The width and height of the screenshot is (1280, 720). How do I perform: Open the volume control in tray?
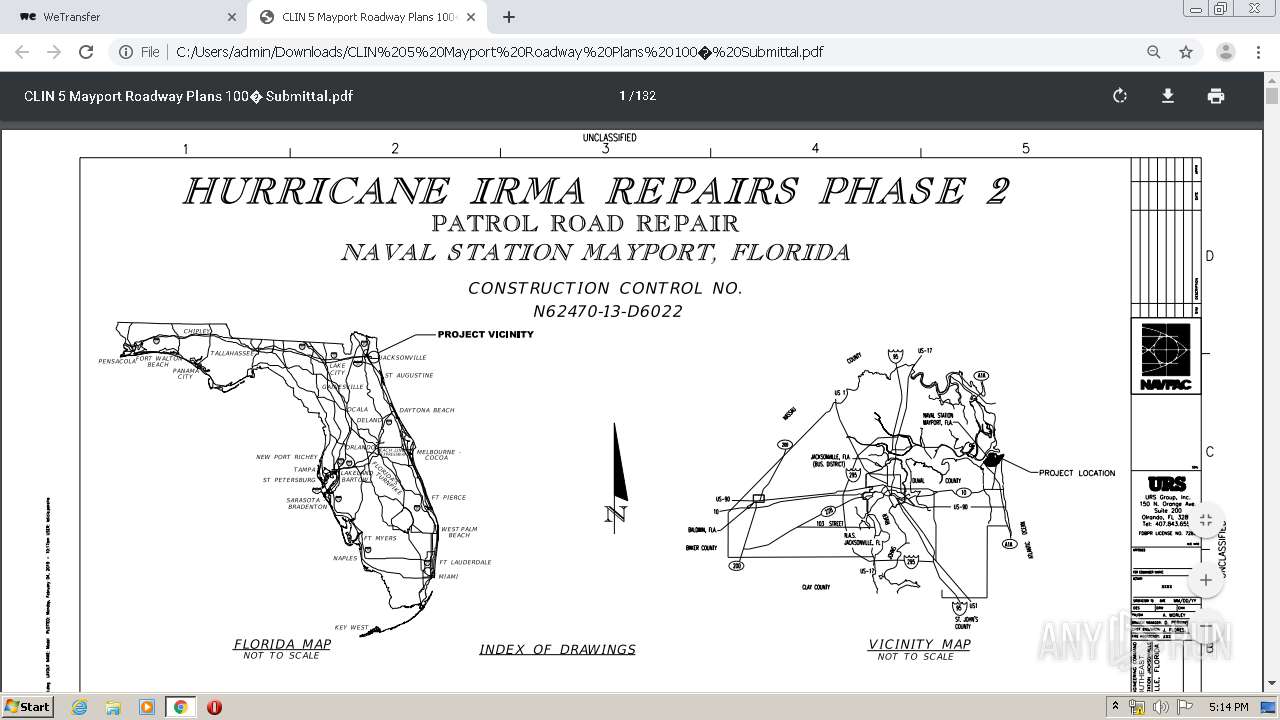[x=1160, y=707]
